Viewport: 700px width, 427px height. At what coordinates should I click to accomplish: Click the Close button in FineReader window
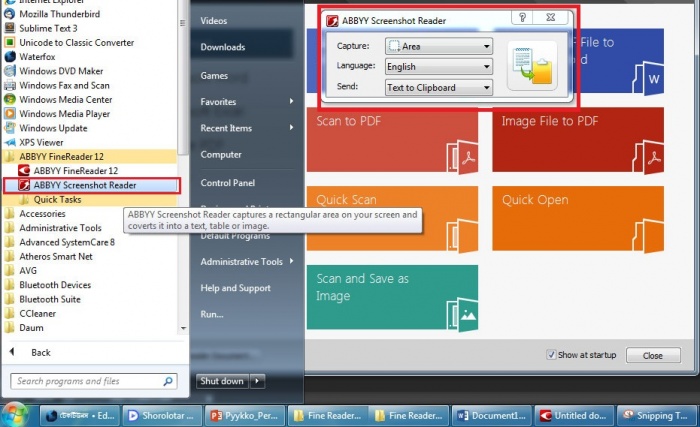coord(653,356)
